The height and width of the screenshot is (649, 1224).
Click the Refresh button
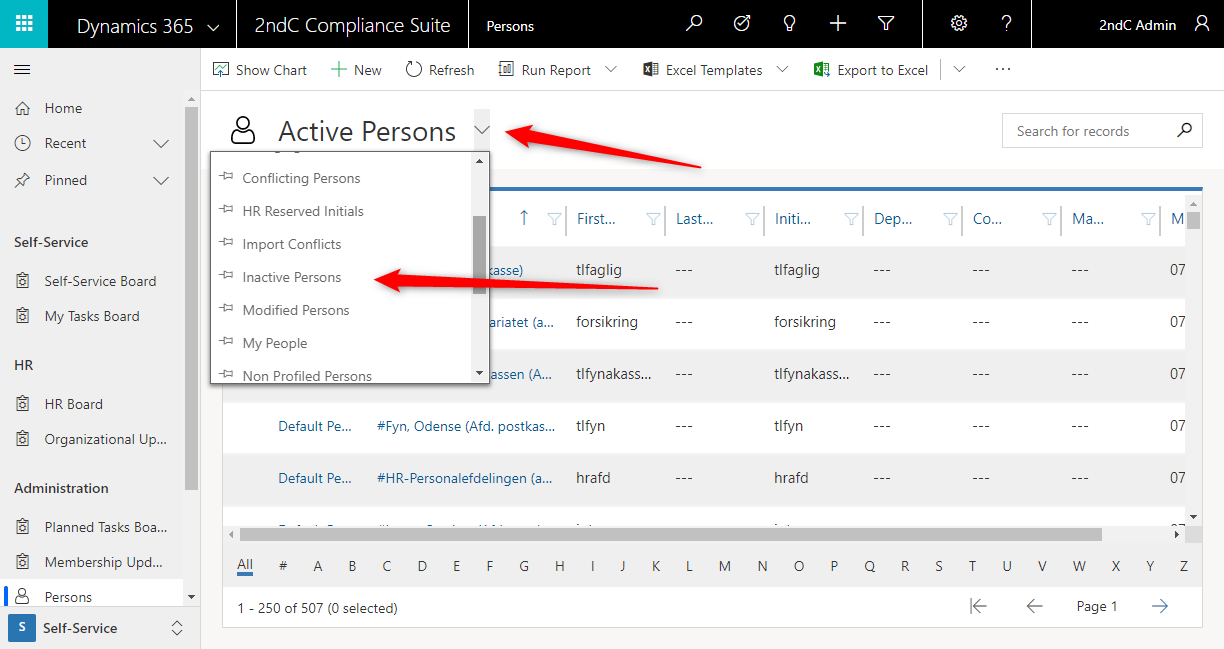point(440,70)
